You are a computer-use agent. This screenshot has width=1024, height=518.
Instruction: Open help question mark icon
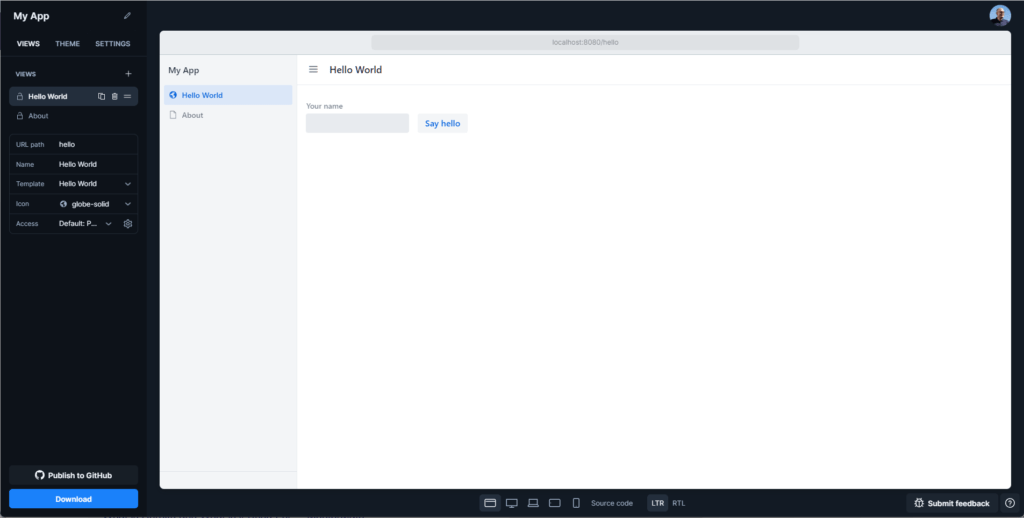pyautogui.click(x=1010, y=503)
